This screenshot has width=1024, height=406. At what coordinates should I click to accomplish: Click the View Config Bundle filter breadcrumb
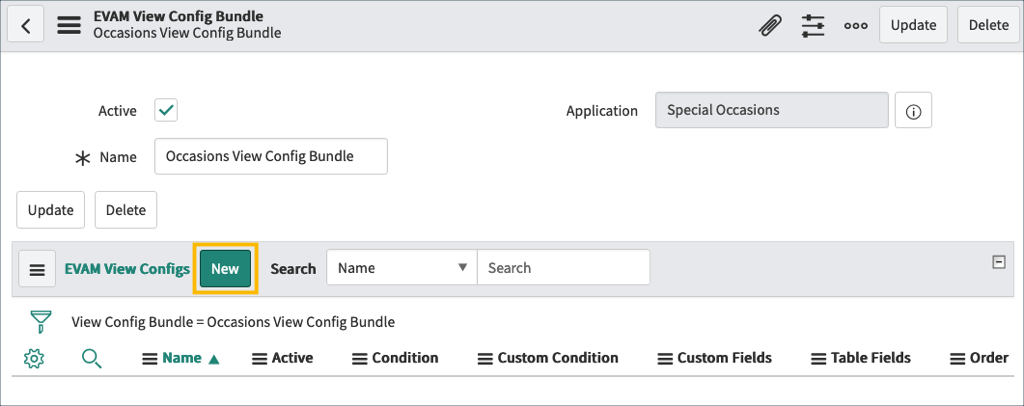click(x=233, y=322)
